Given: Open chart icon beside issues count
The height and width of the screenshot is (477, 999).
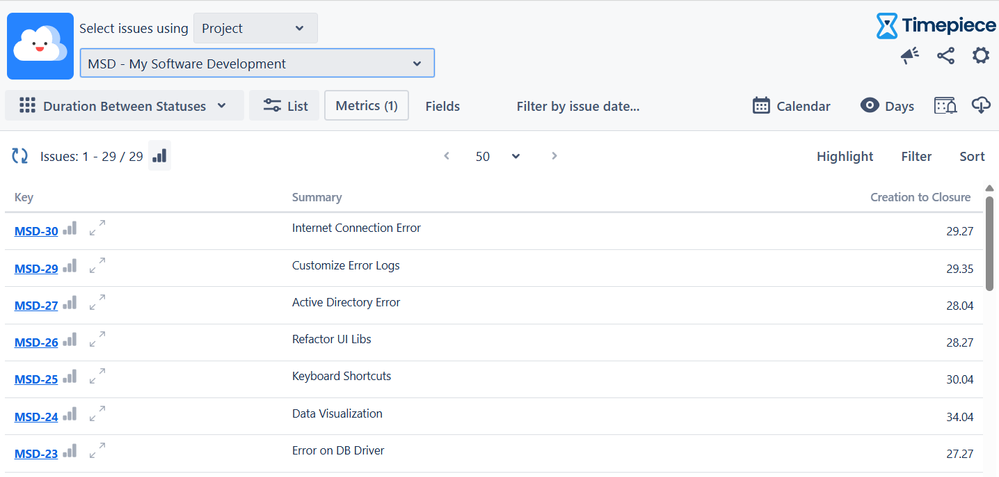Looking at the screenshot, I should click(x=159, y=155).
